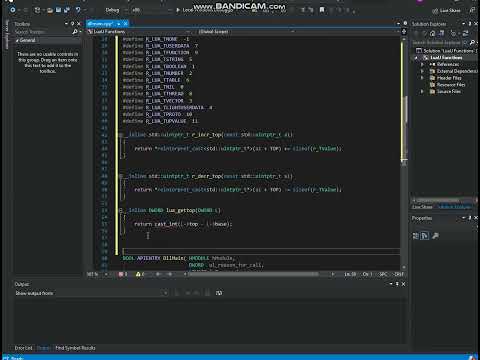Screen dimensions: 480x360
Task: Close the Properties panel
Action: click(476, 218)
